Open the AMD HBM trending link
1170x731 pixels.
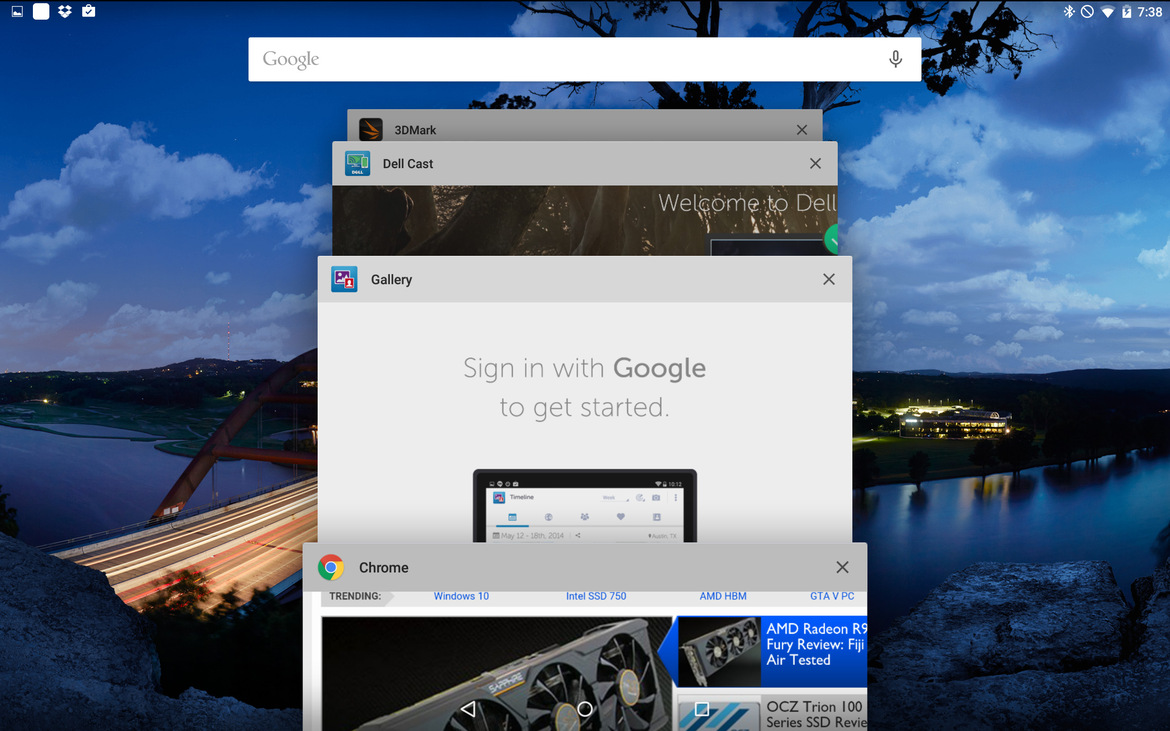722,596
